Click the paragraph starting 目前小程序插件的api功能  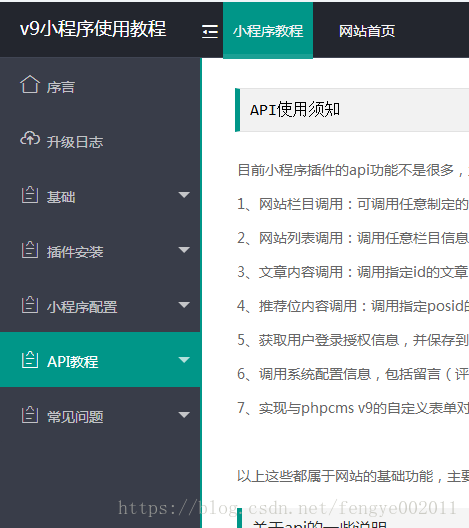[353, 170]
